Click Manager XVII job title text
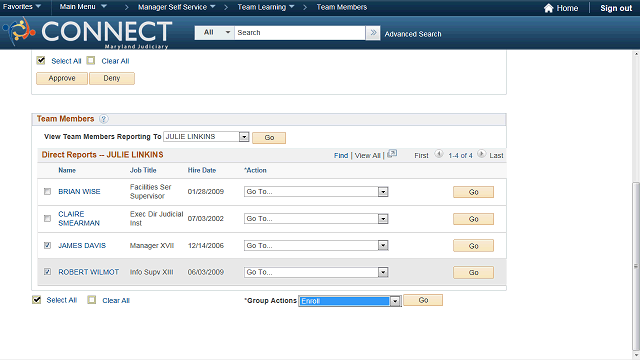Image resolution: width=640 pixels, height=360 pixels. point(152,245)
